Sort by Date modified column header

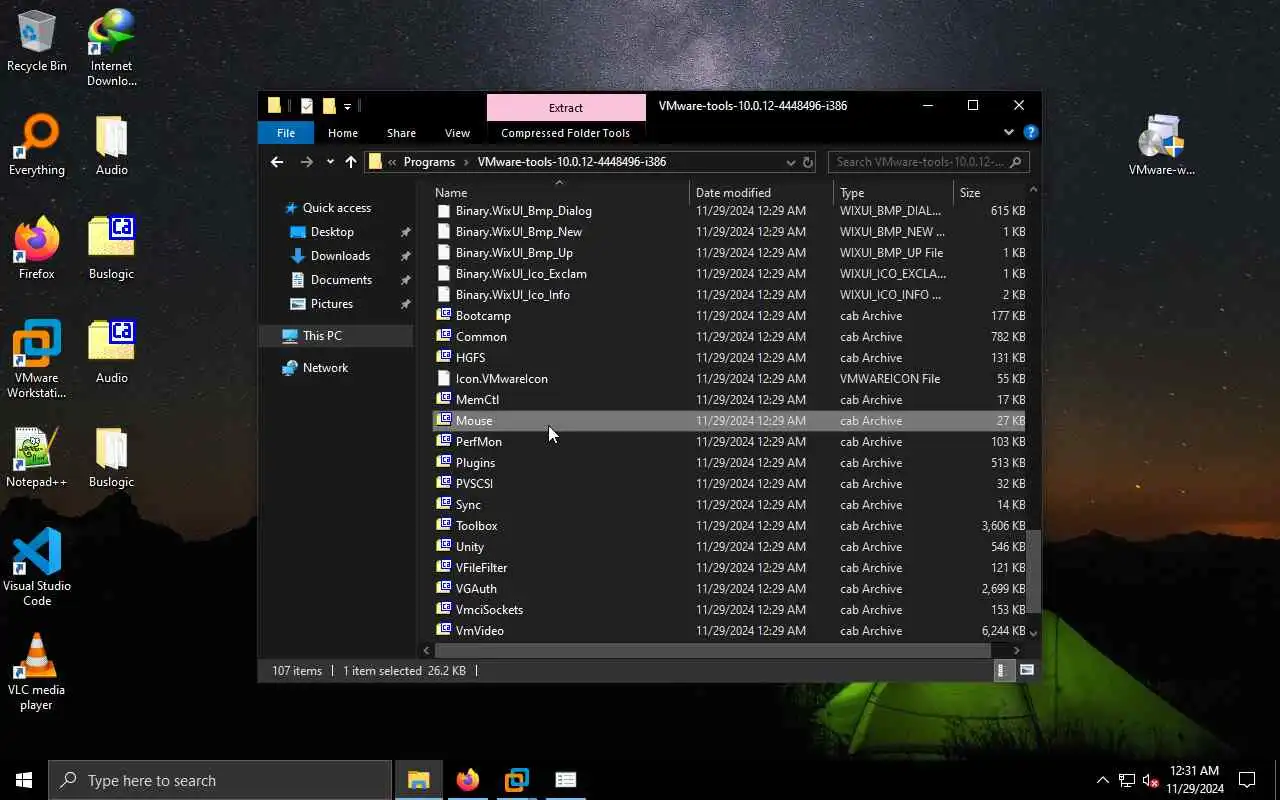761,192
